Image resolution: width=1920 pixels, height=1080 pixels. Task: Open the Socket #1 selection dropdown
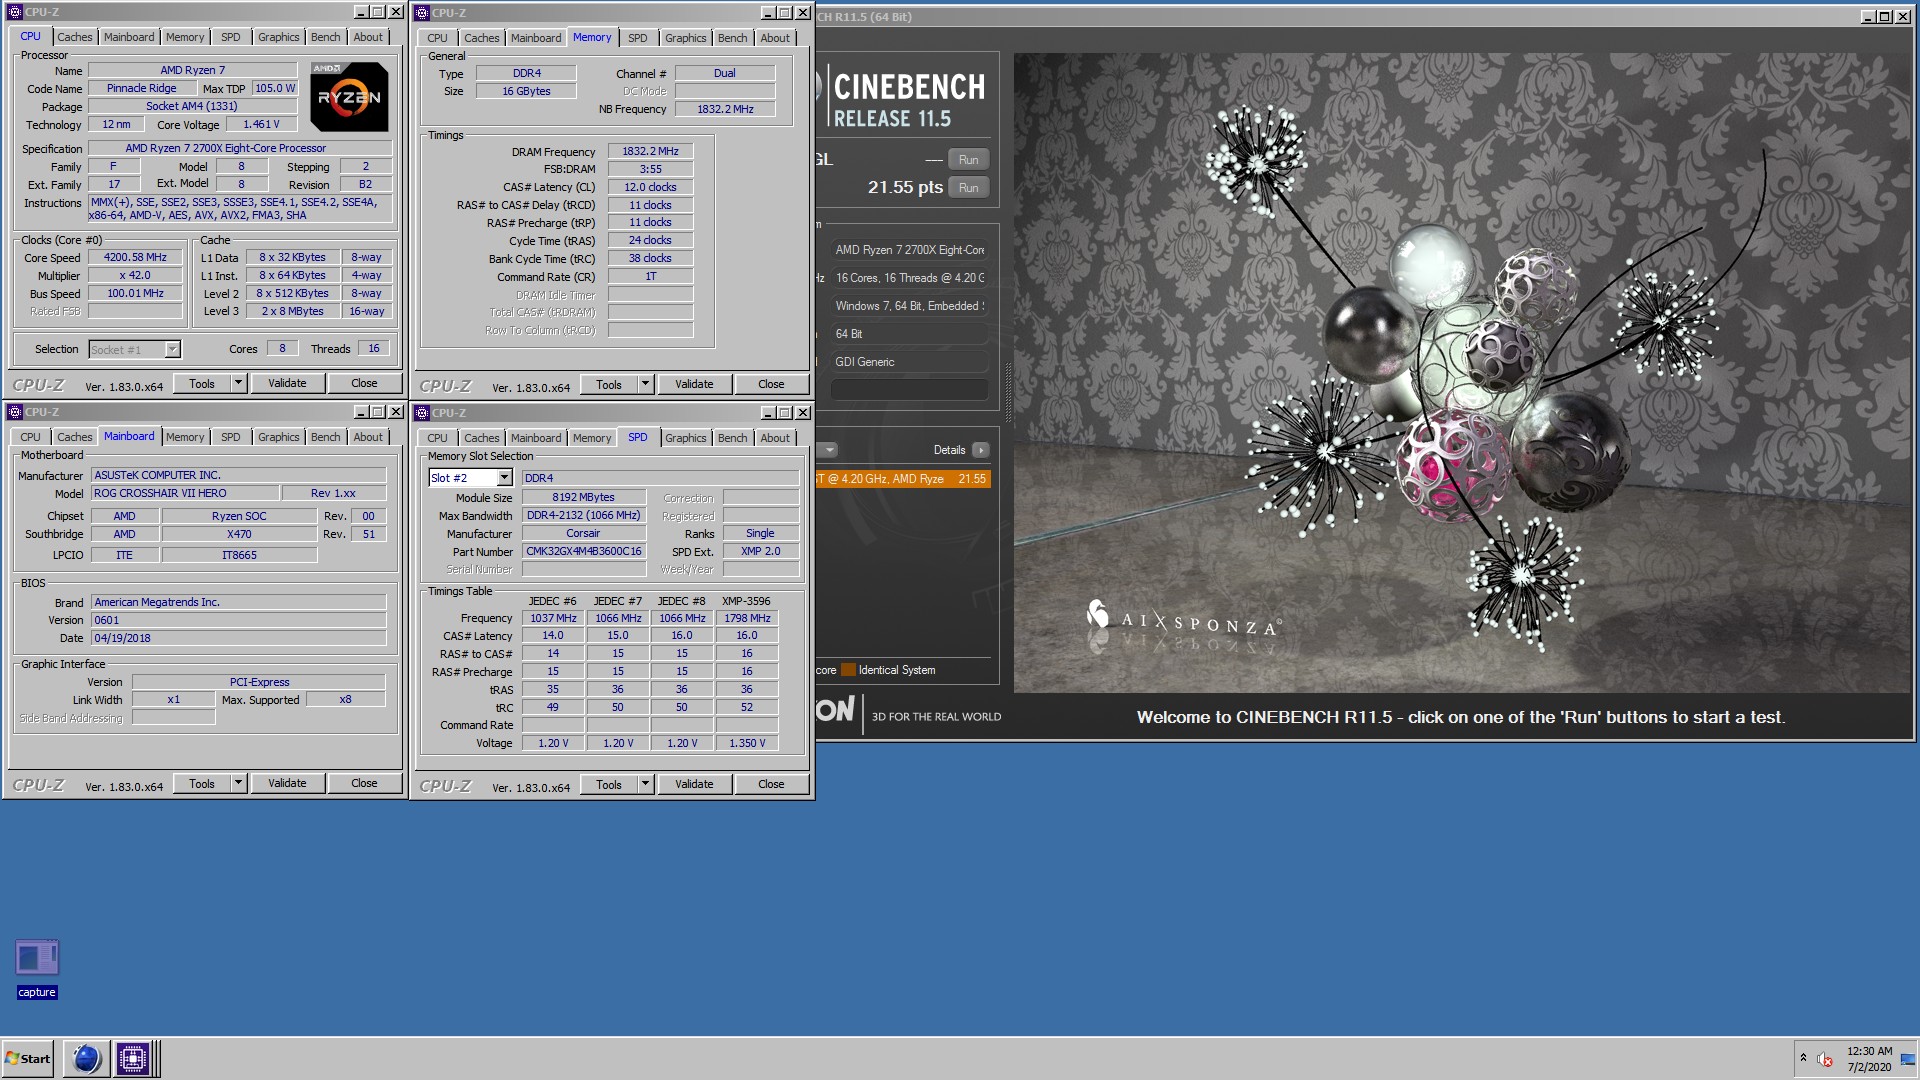(x=172, y=349)
